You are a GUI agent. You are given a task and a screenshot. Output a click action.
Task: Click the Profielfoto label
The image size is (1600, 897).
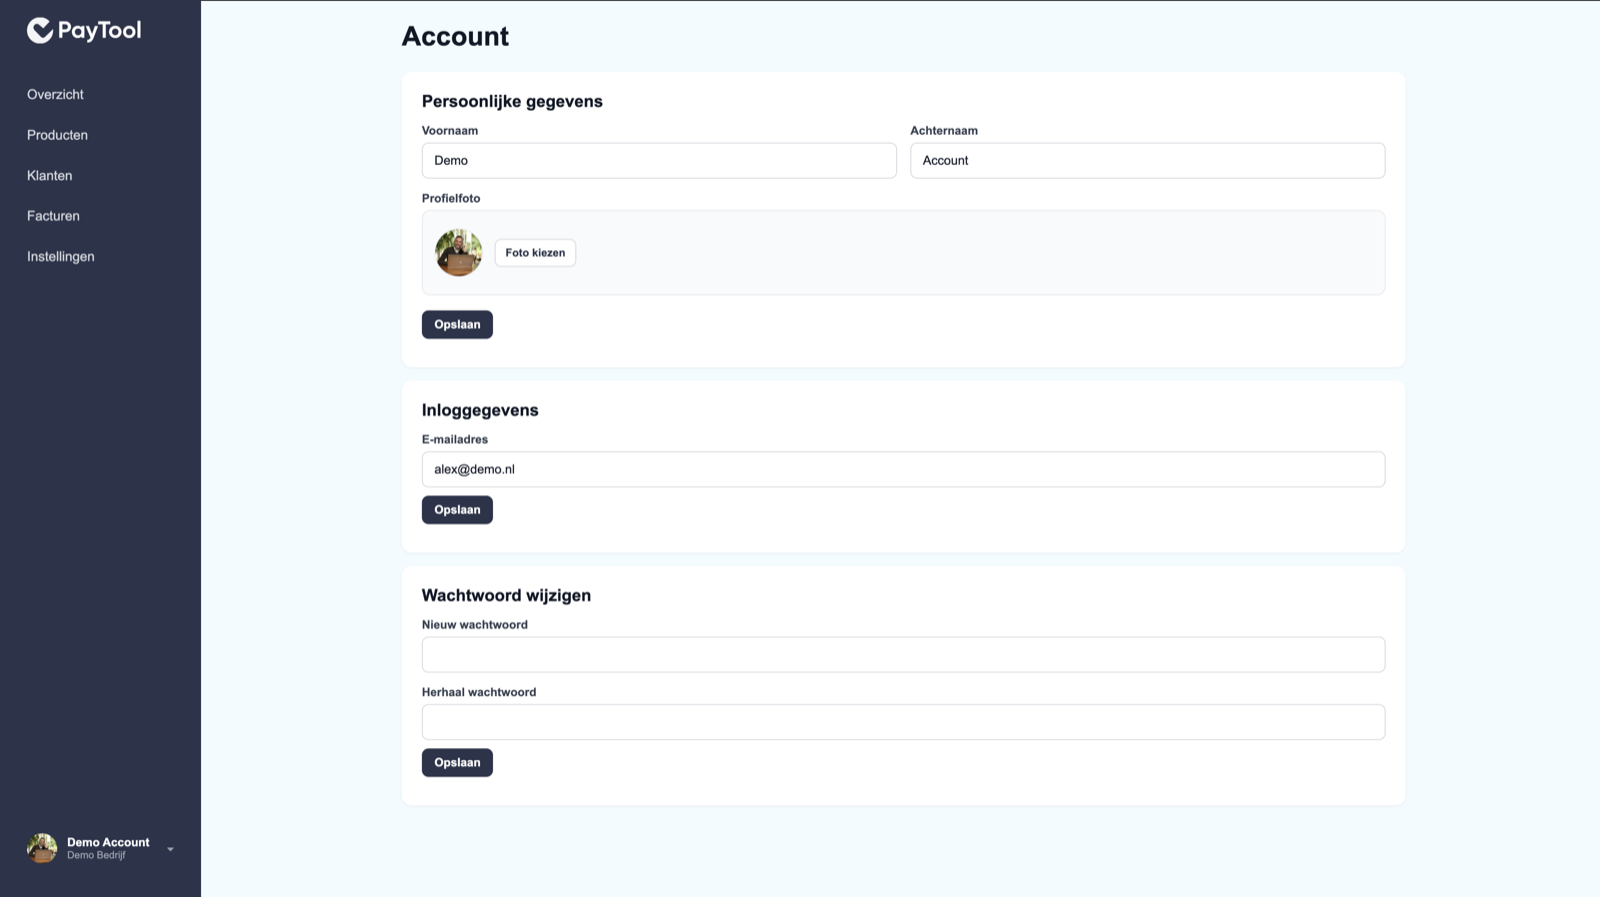451,198
